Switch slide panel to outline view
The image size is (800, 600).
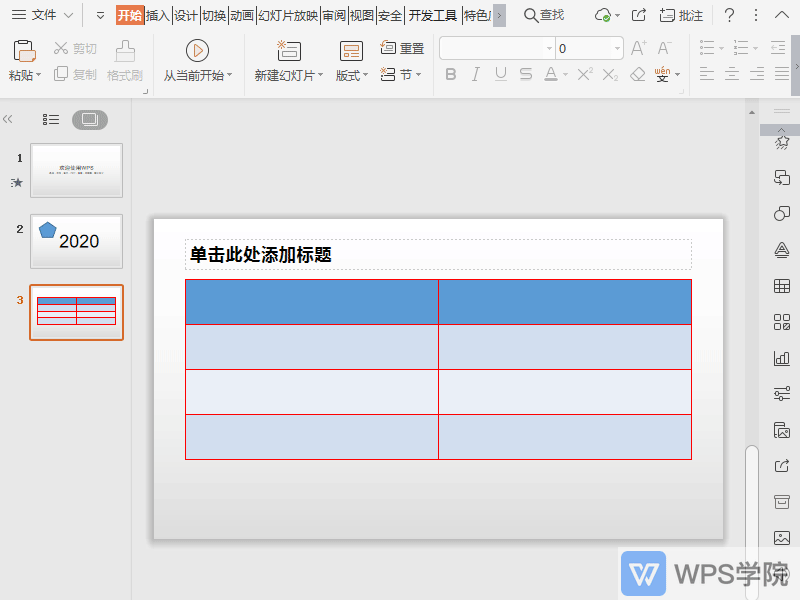50,119
